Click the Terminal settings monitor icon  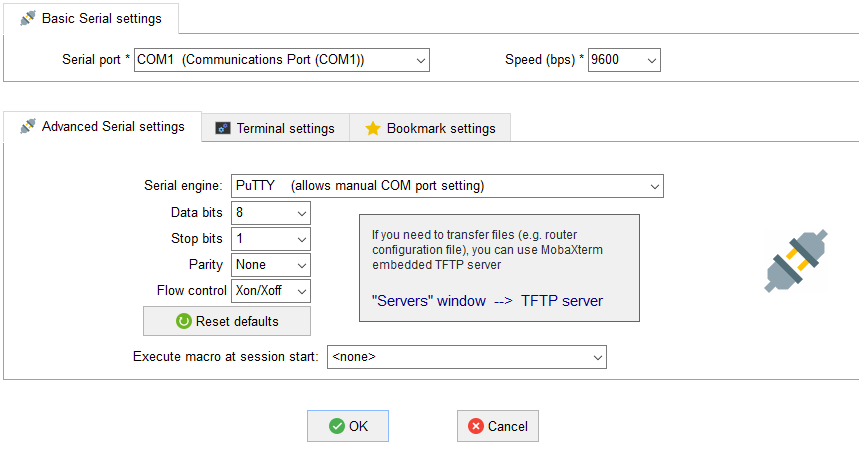coord(222,128)
